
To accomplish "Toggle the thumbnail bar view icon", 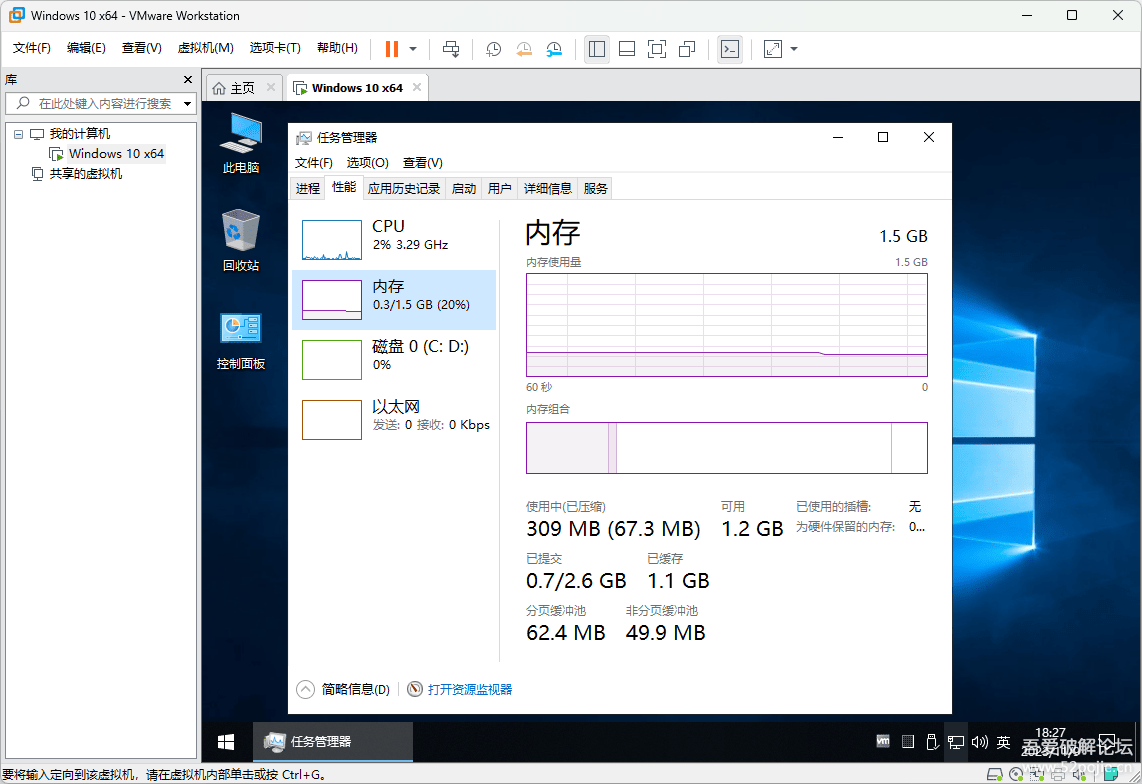I will [x=626, y=49].
